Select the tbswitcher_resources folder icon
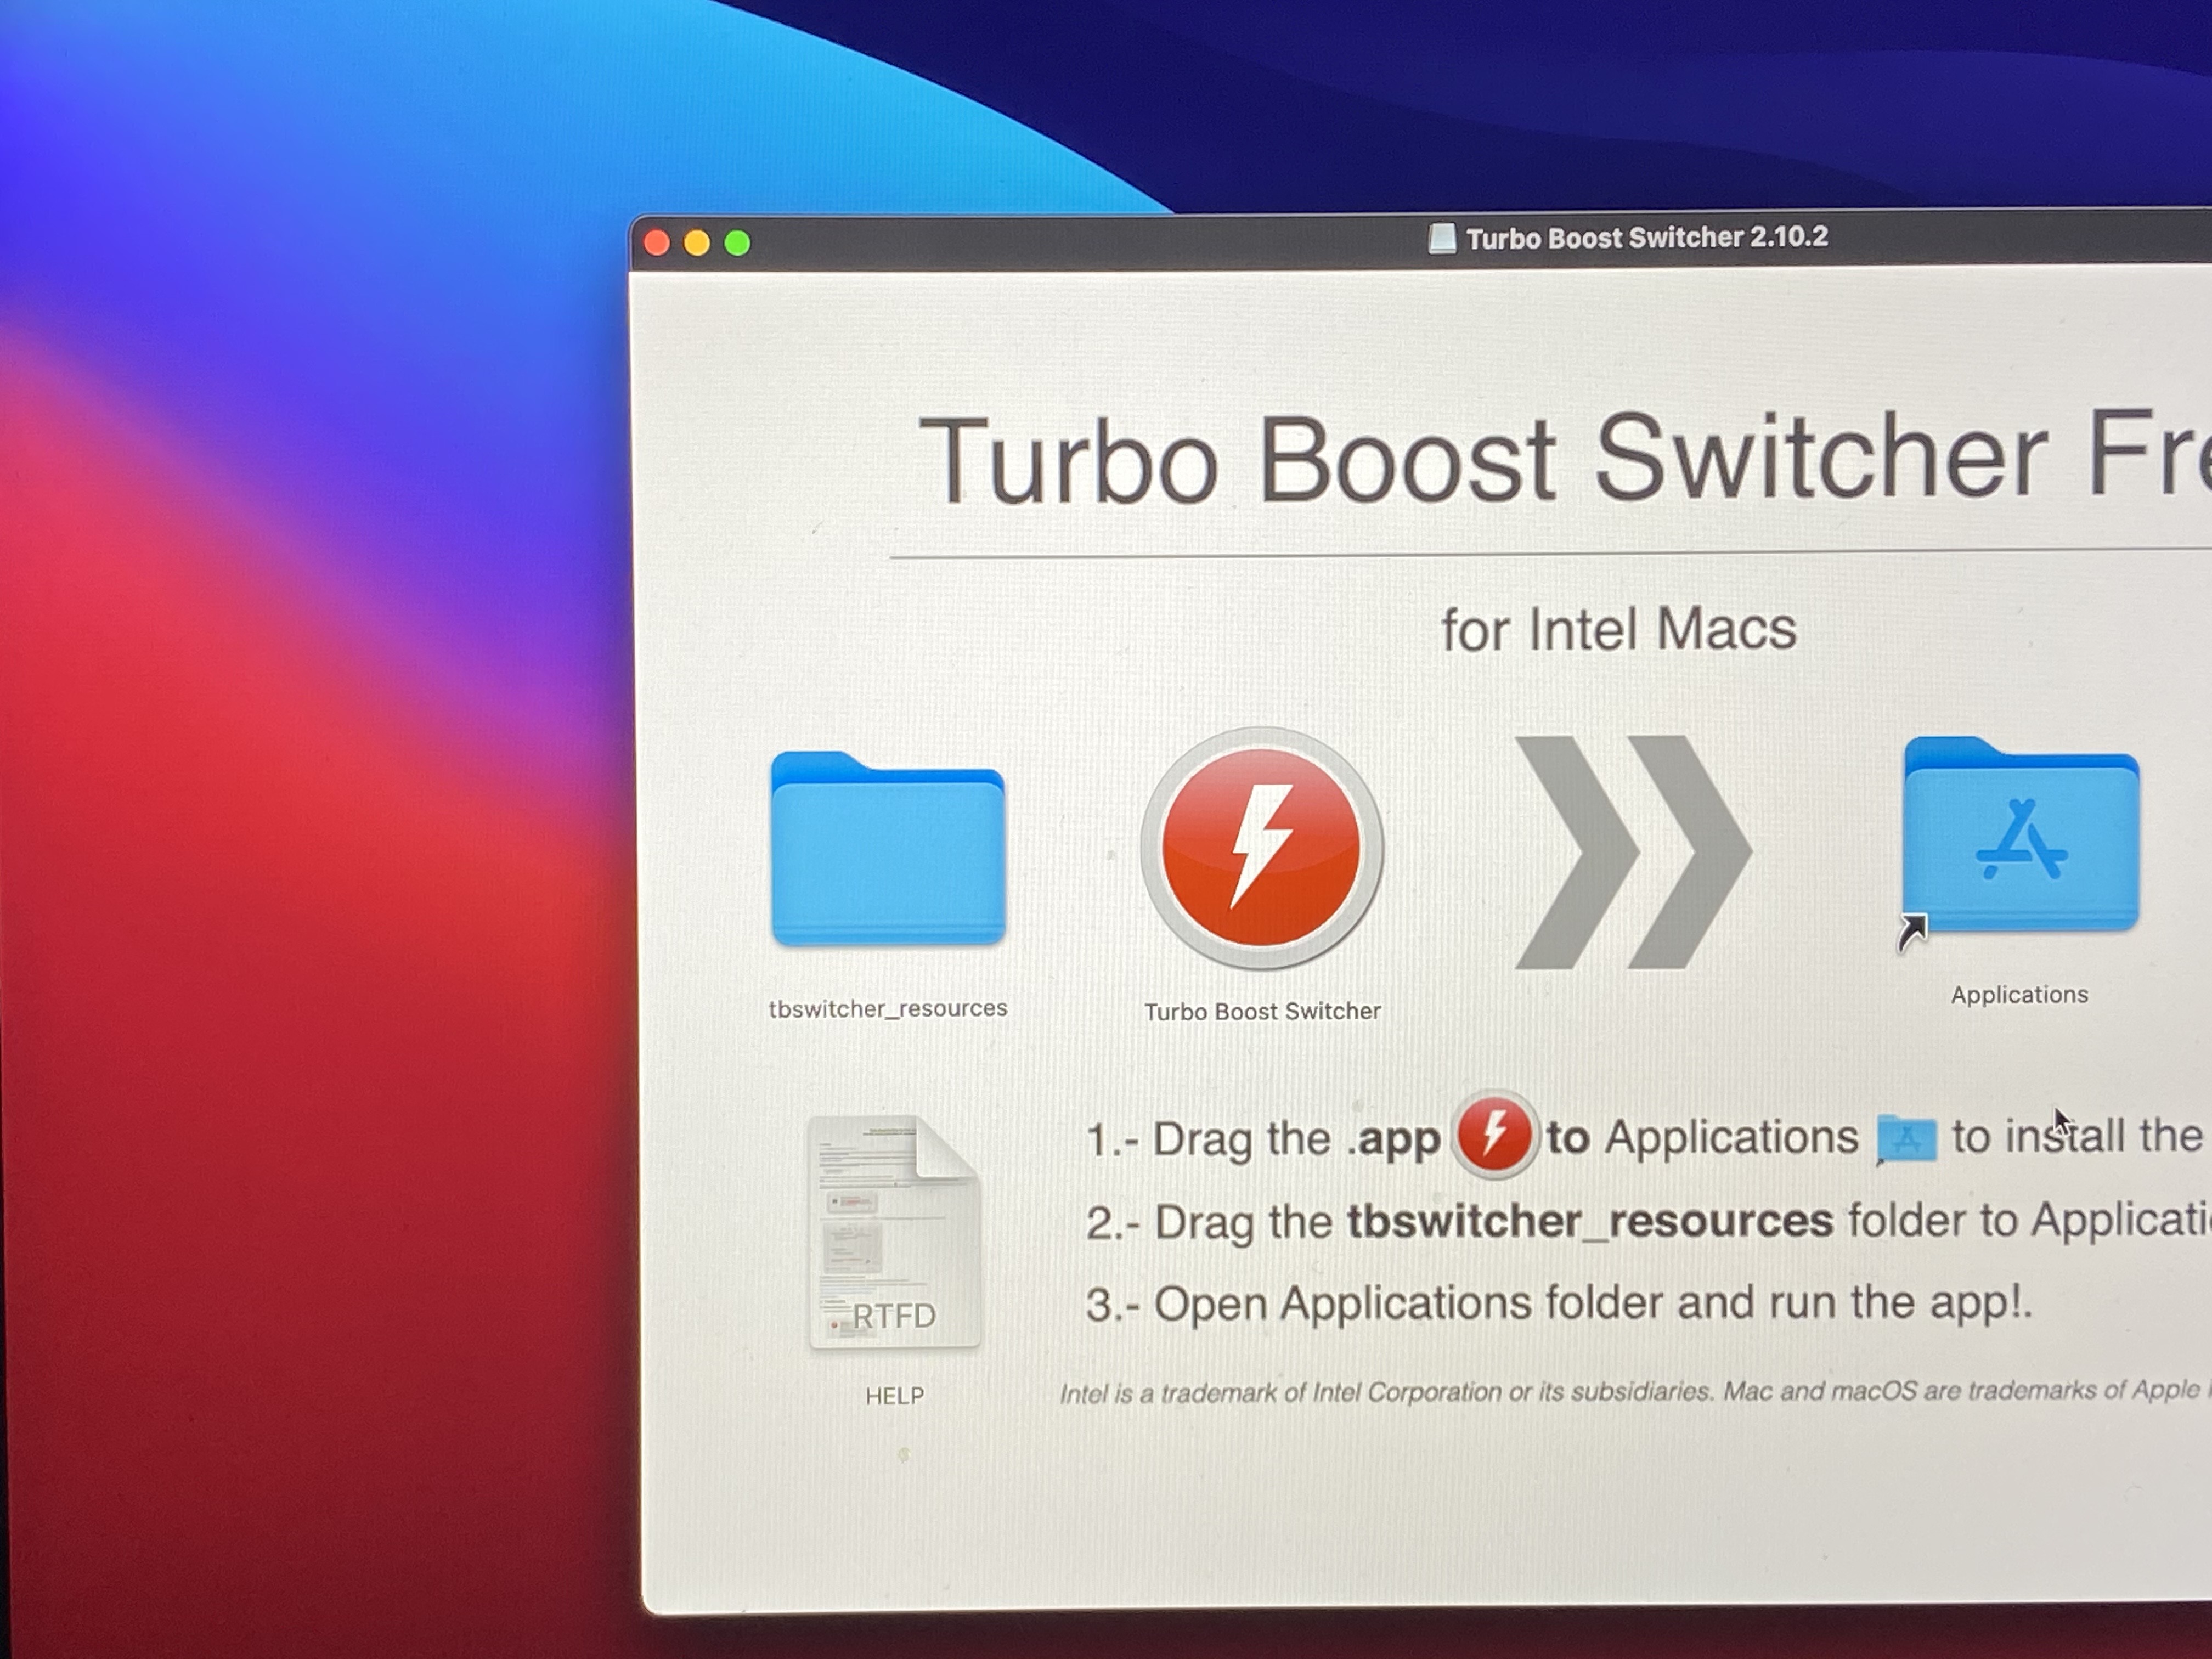Screen dimensions: 2212x1659 (888, 852)
